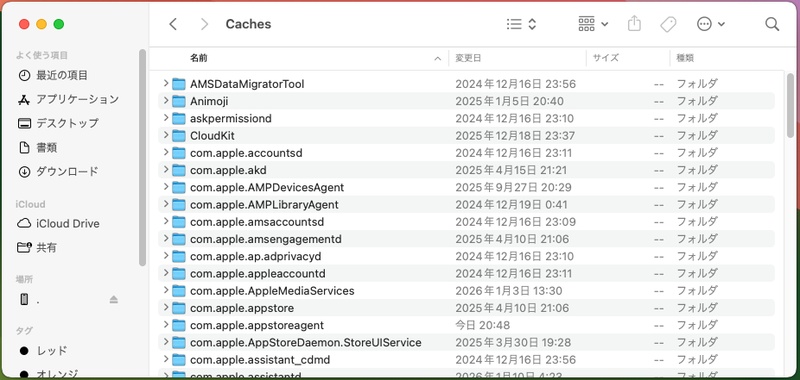Click the com.apple.amsengagementd folder icon
This screenshot has width=800, height=380.
pyautogui.click(x=179, y=239)
